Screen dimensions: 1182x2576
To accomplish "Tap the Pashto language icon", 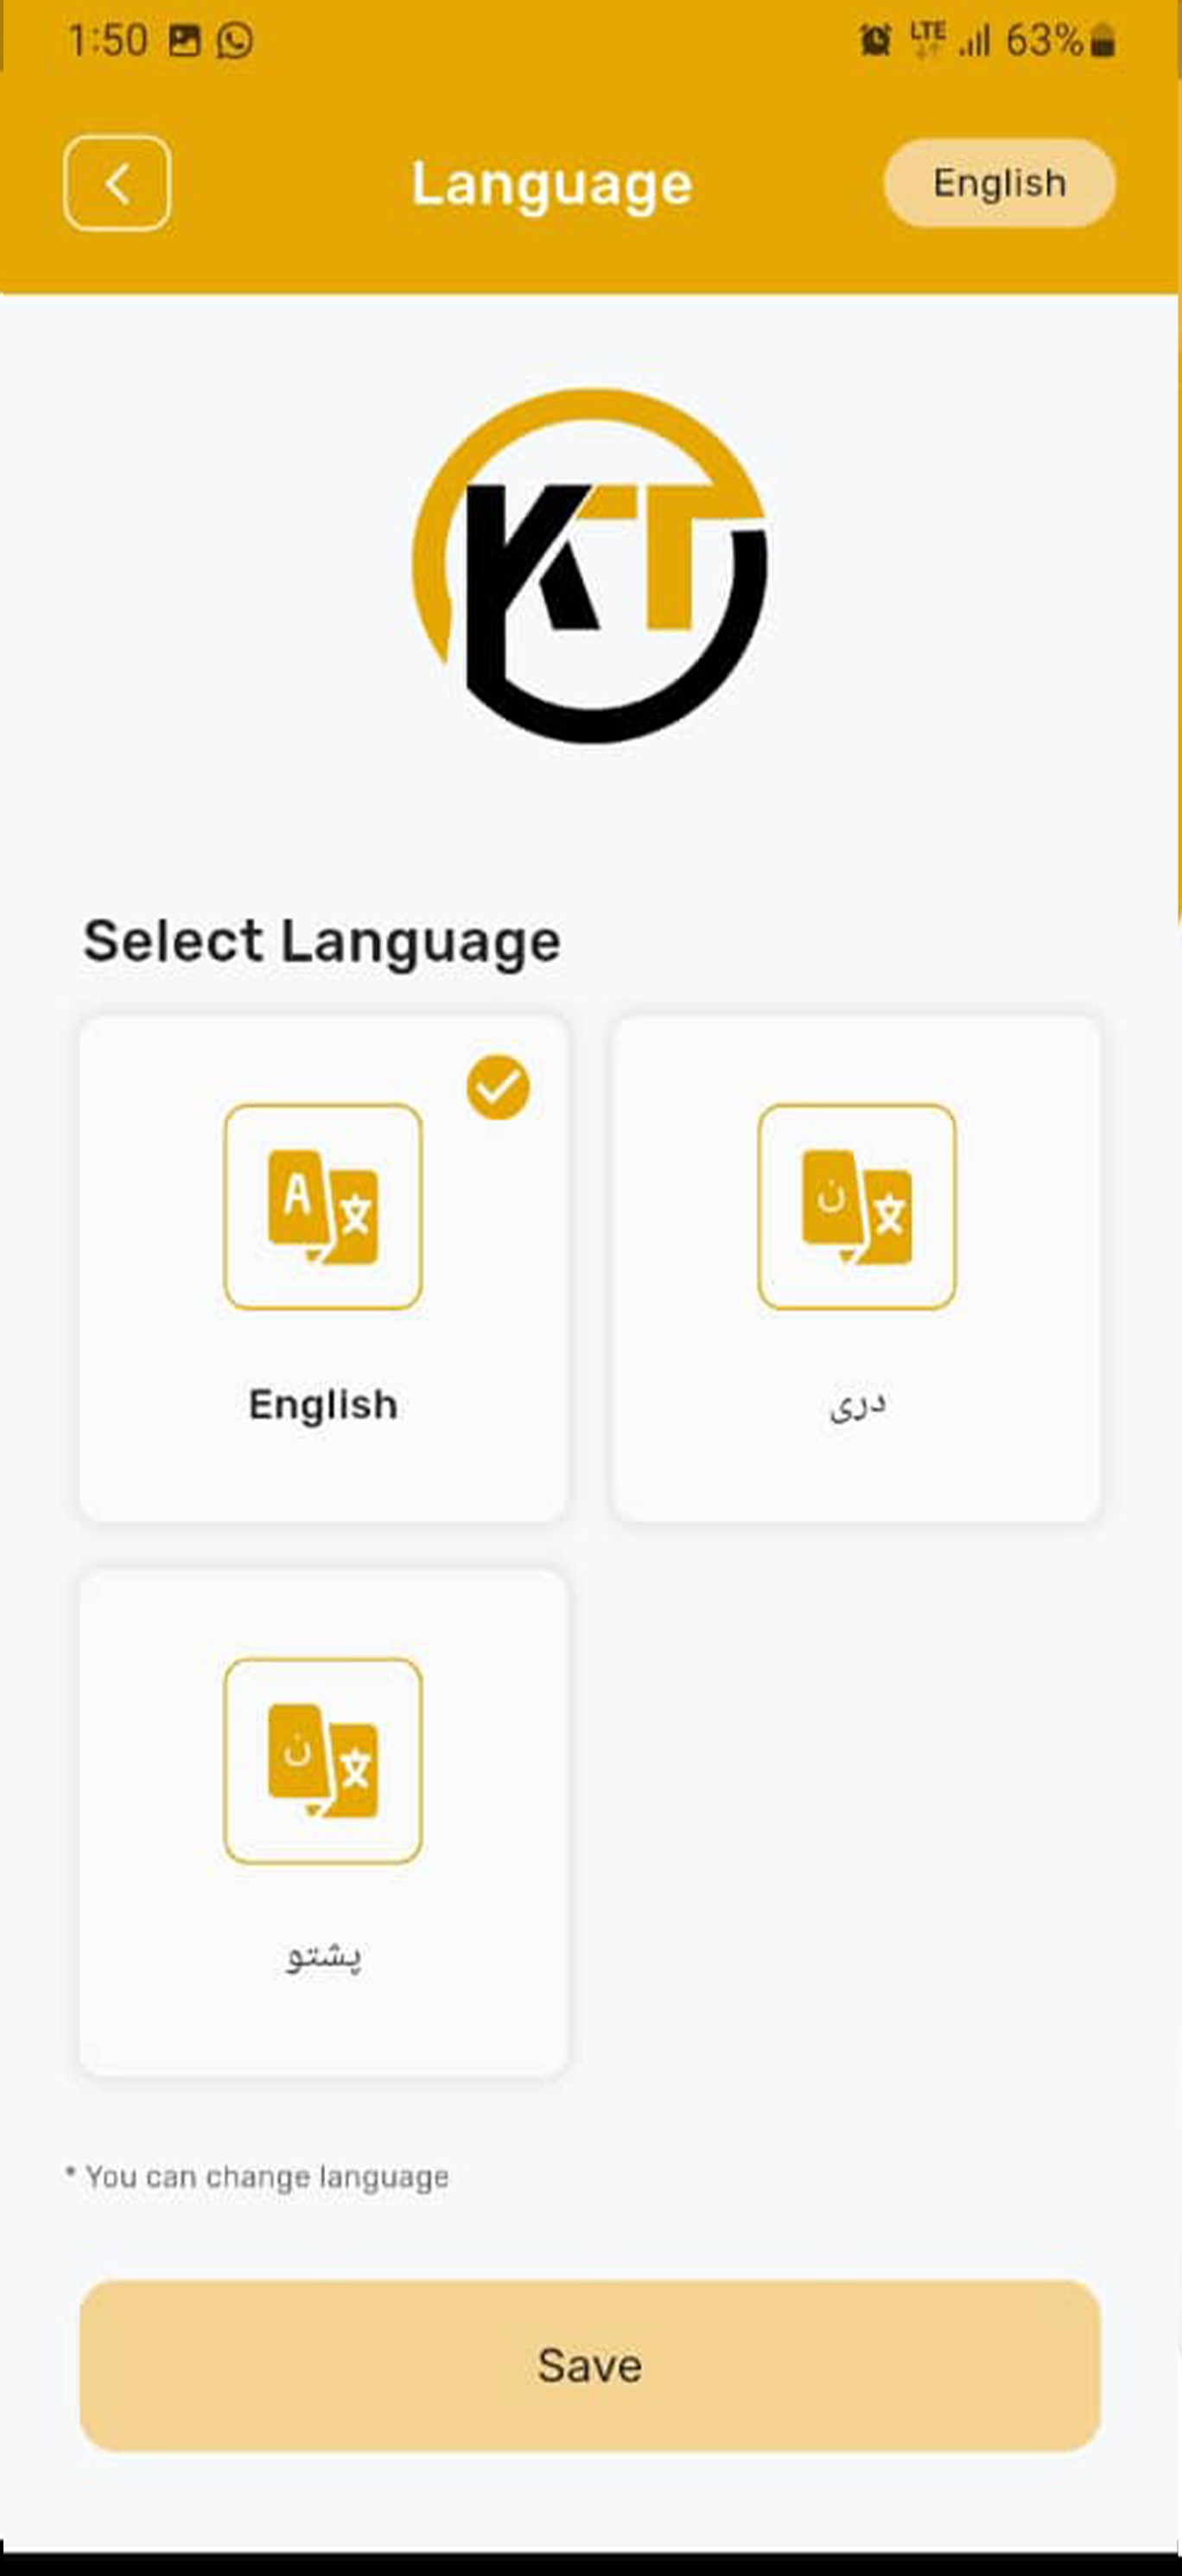I will [323, 1760].
